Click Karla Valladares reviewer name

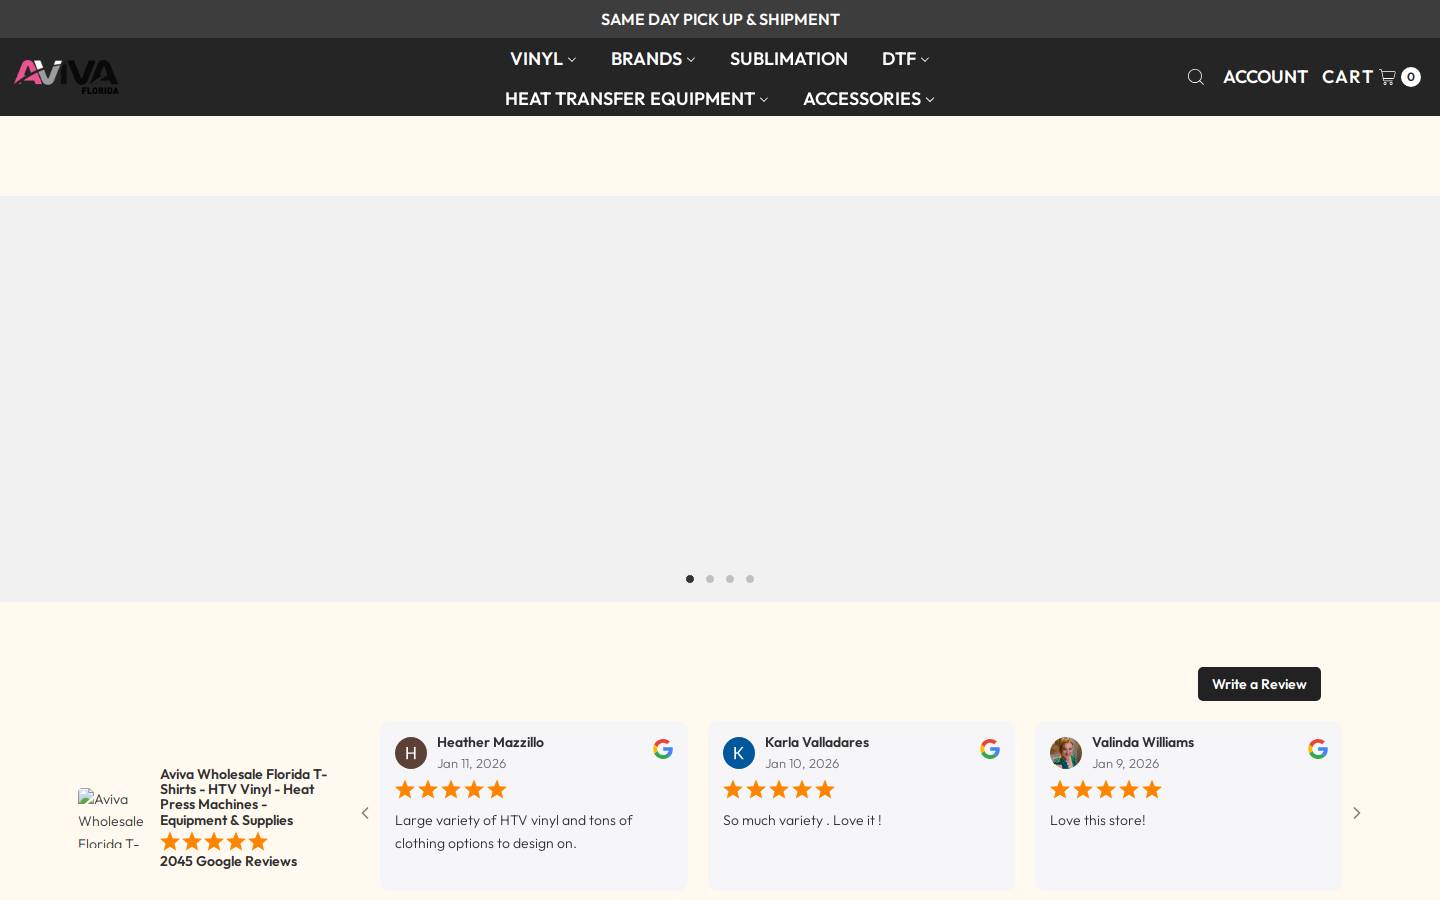817,742
